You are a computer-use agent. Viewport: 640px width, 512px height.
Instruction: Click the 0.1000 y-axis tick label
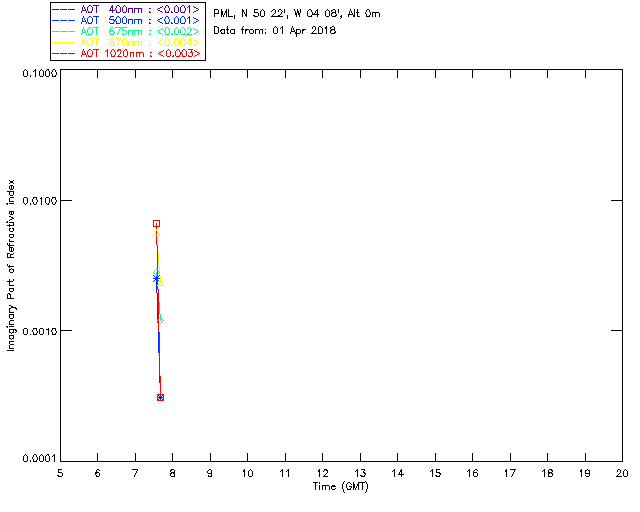tap(40, 73)
